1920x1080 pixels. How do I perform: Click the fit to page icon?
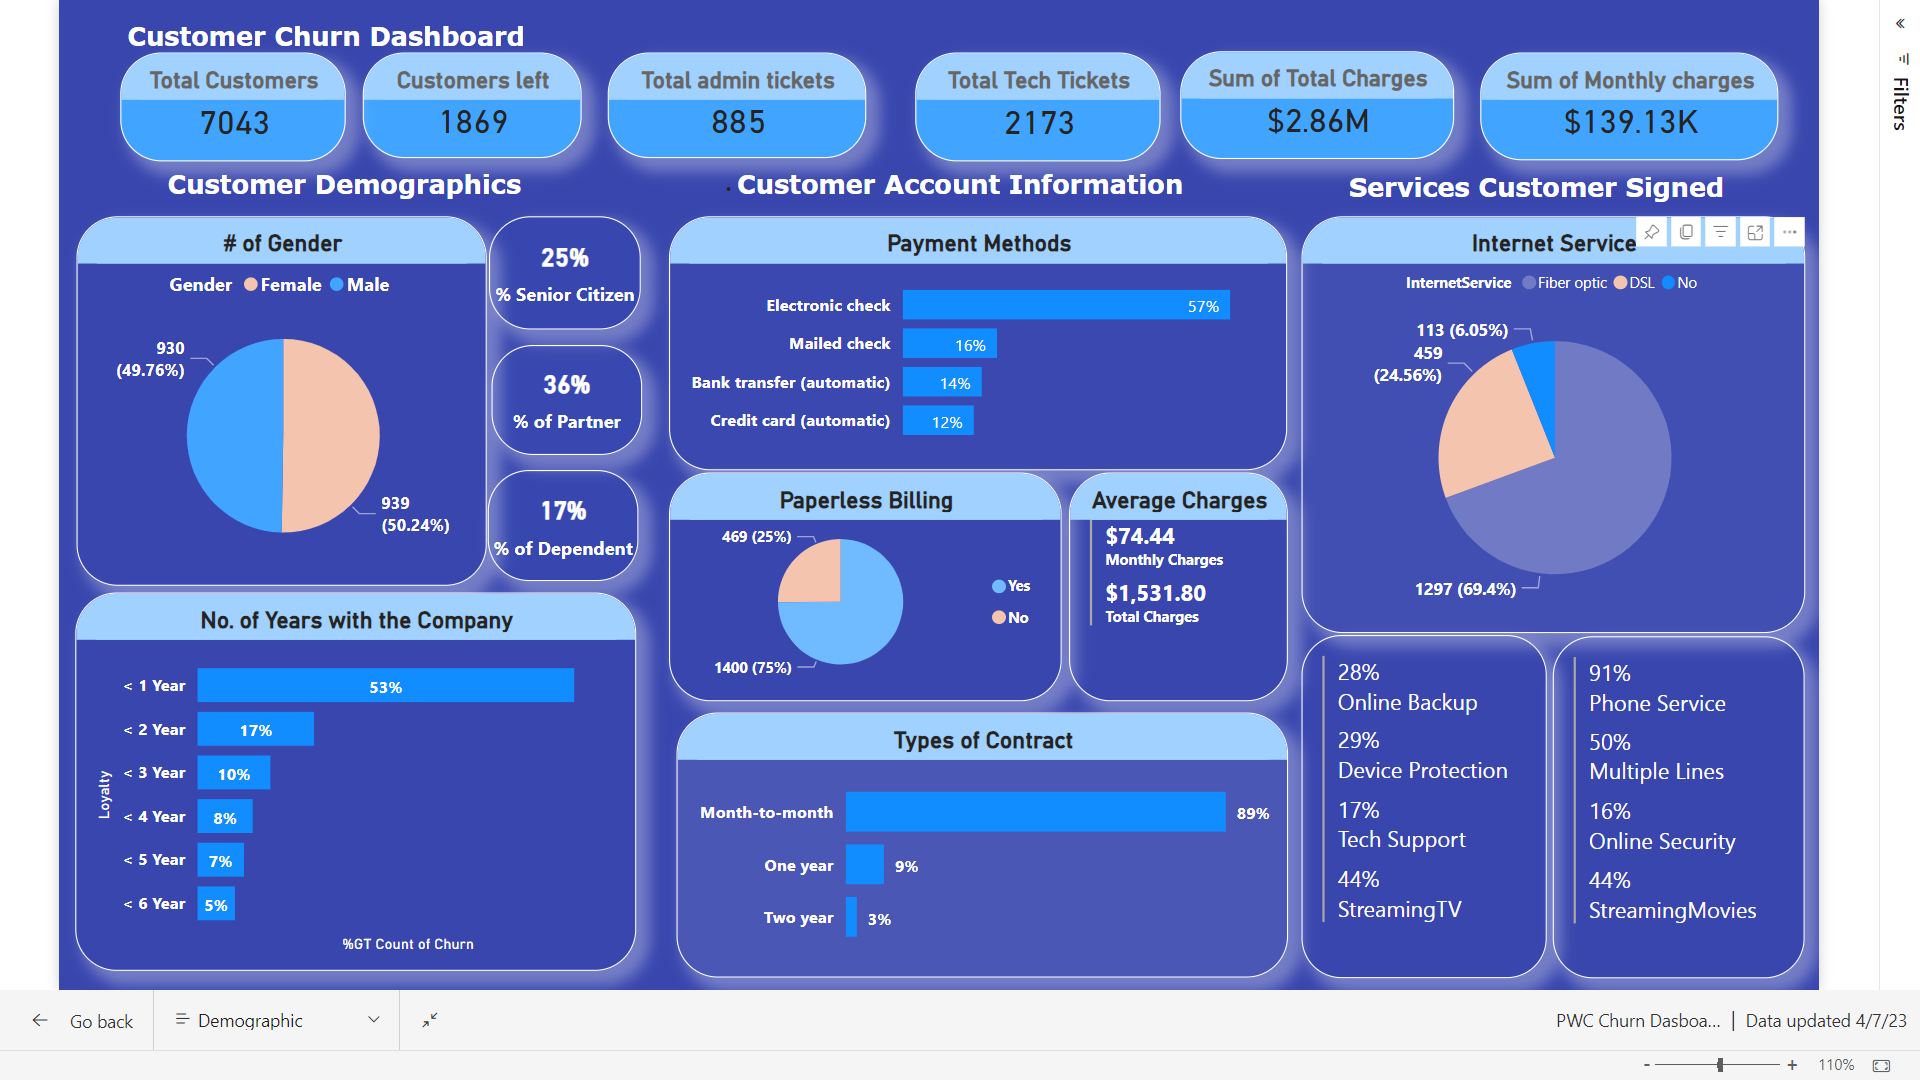click(1881, 1066)
